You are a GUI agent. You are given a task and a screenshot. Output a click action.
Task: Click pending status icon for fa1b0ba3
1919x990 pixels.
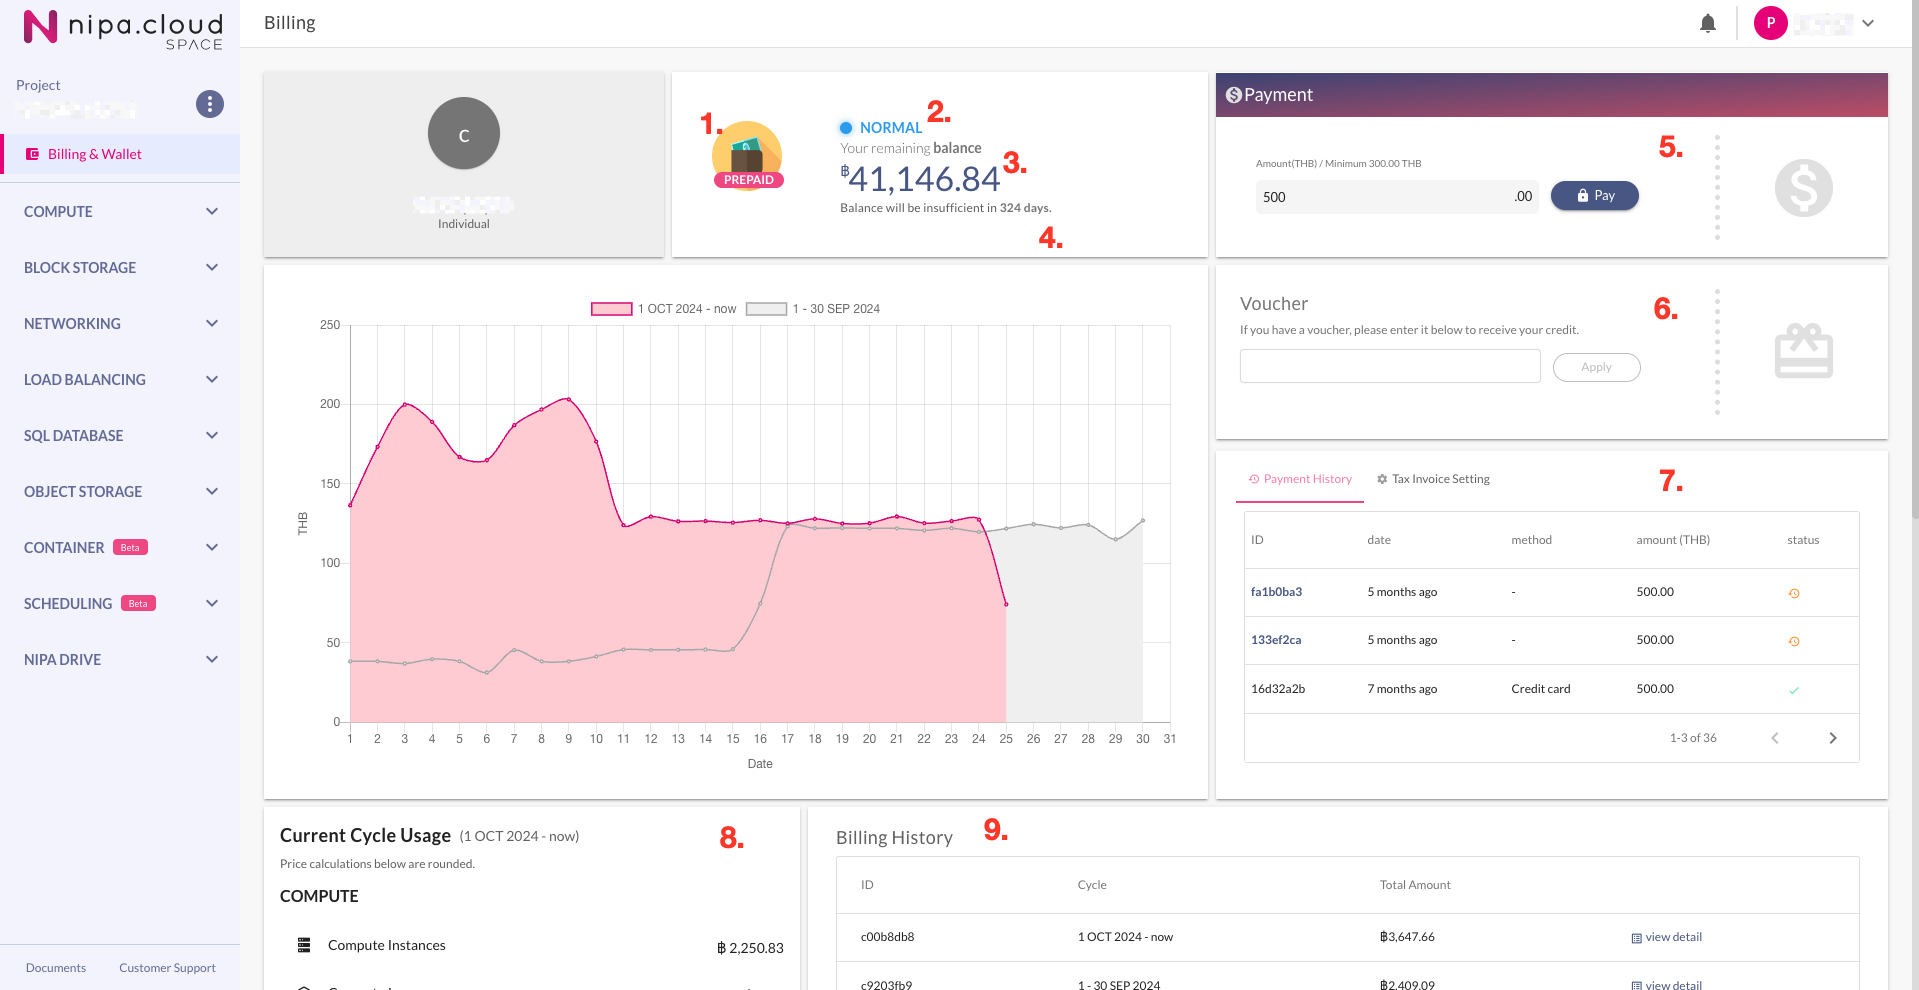pos(1794,593)
